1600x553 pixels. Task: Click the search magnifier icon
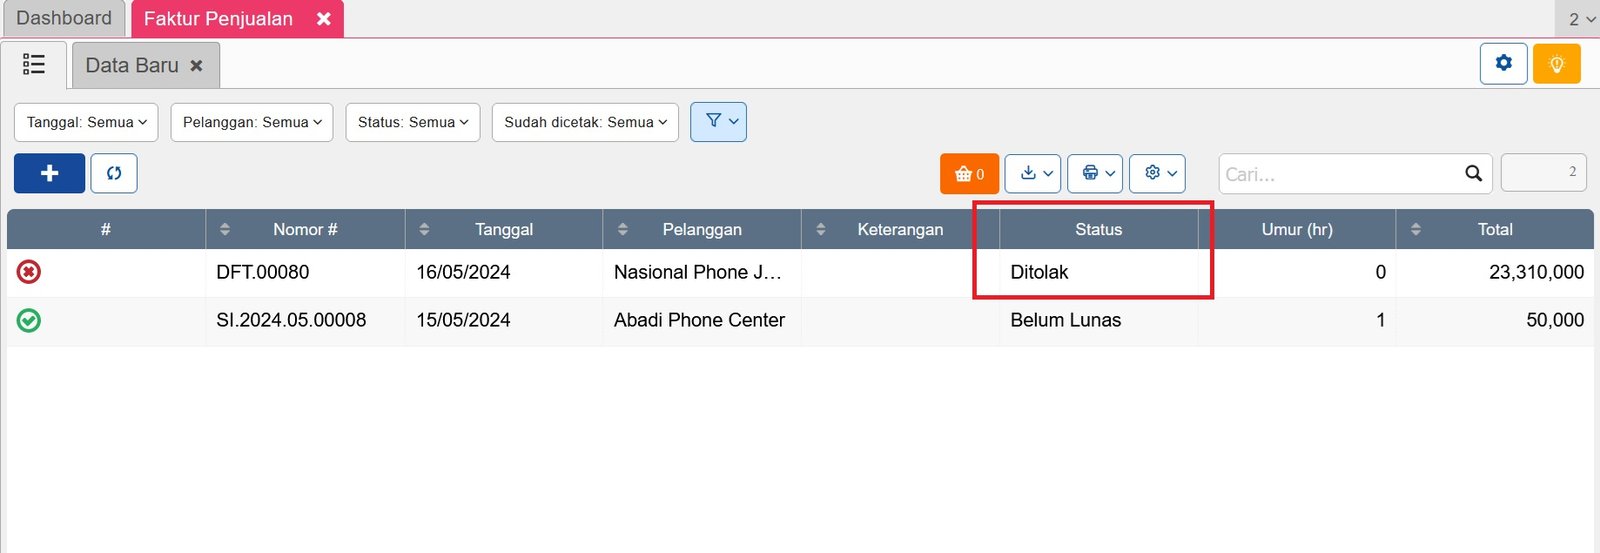tap(1473, 174)
